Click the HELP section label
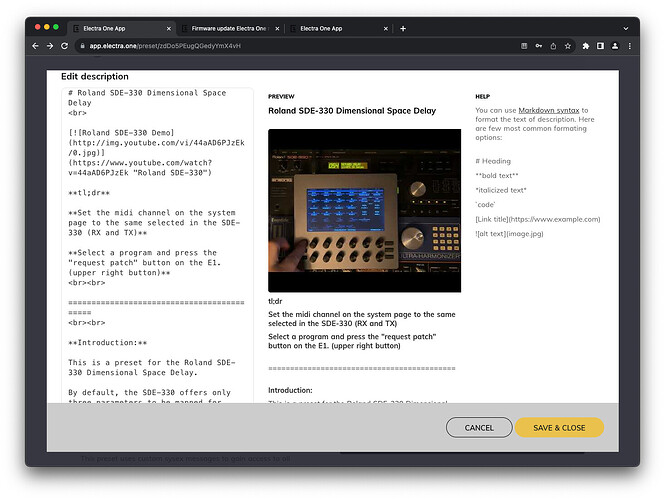Viewport: 665px width, 500px height. click(482, 96)
